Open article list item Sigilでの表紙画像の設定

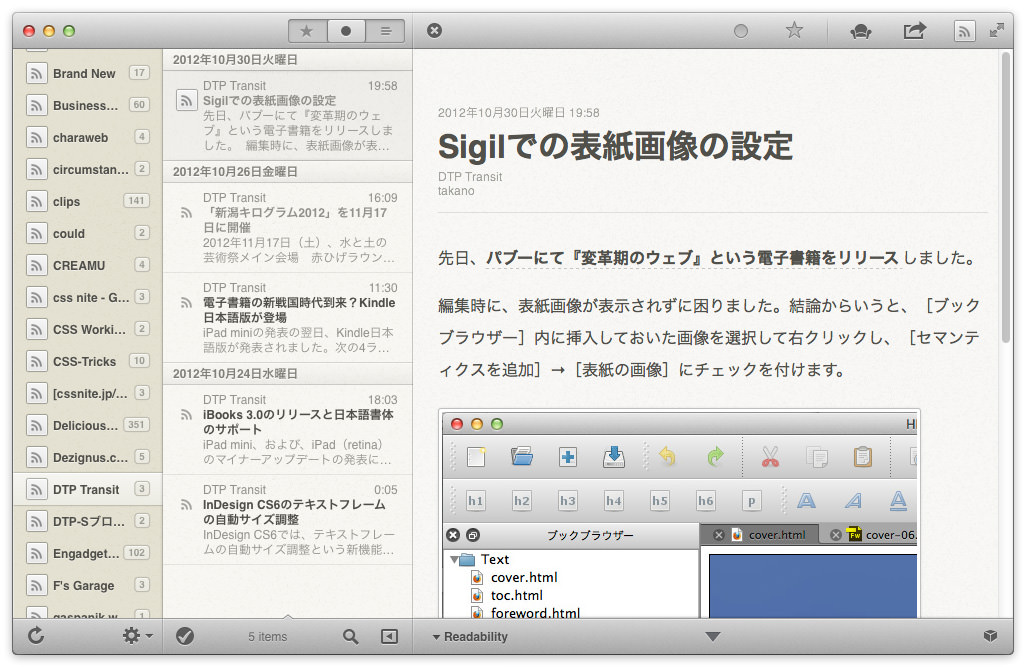(x=287, y=115)
